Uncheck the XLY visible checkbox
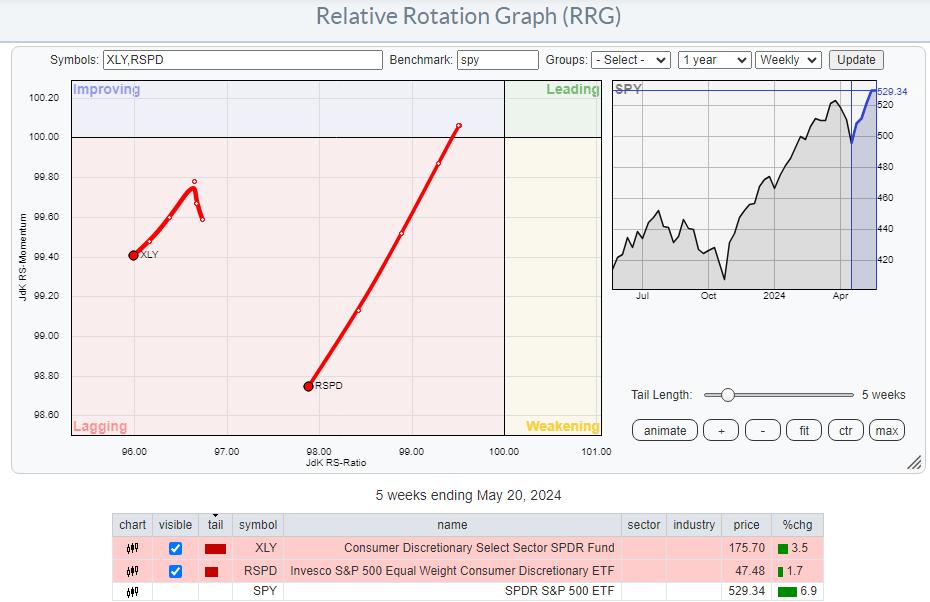 pos(176,548)
